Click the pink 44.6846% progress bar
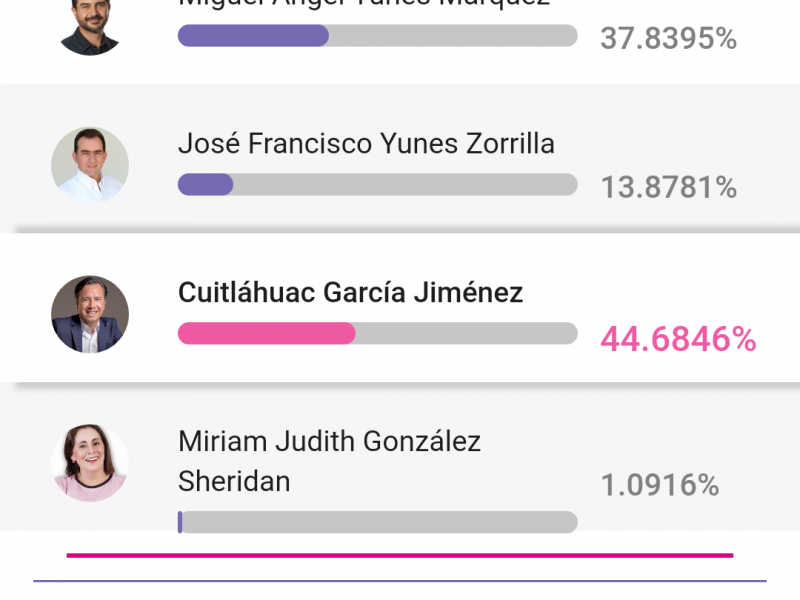 click(x=378, y=333)
